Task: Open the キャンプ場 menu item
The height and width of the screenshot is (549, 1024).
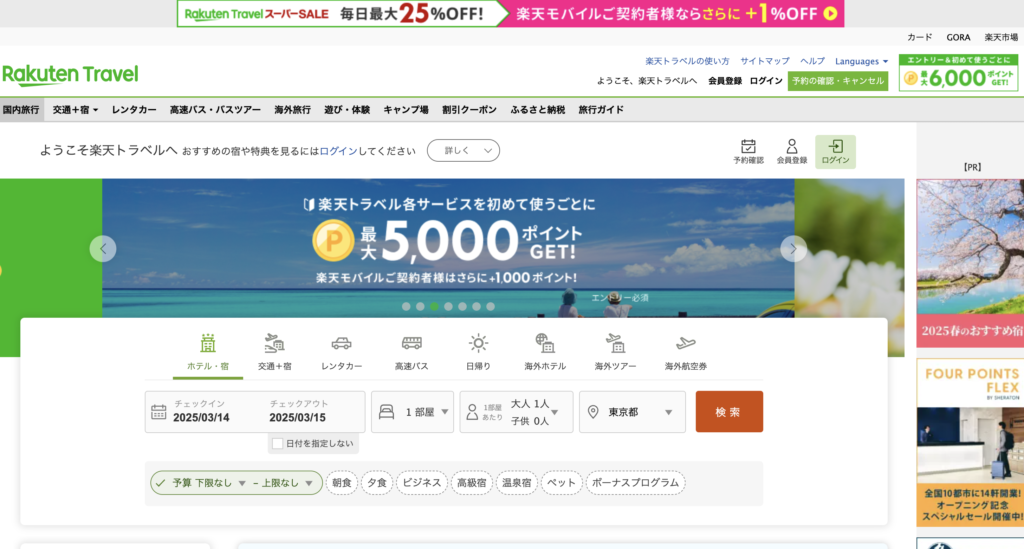Action: [x=406, y=110]
